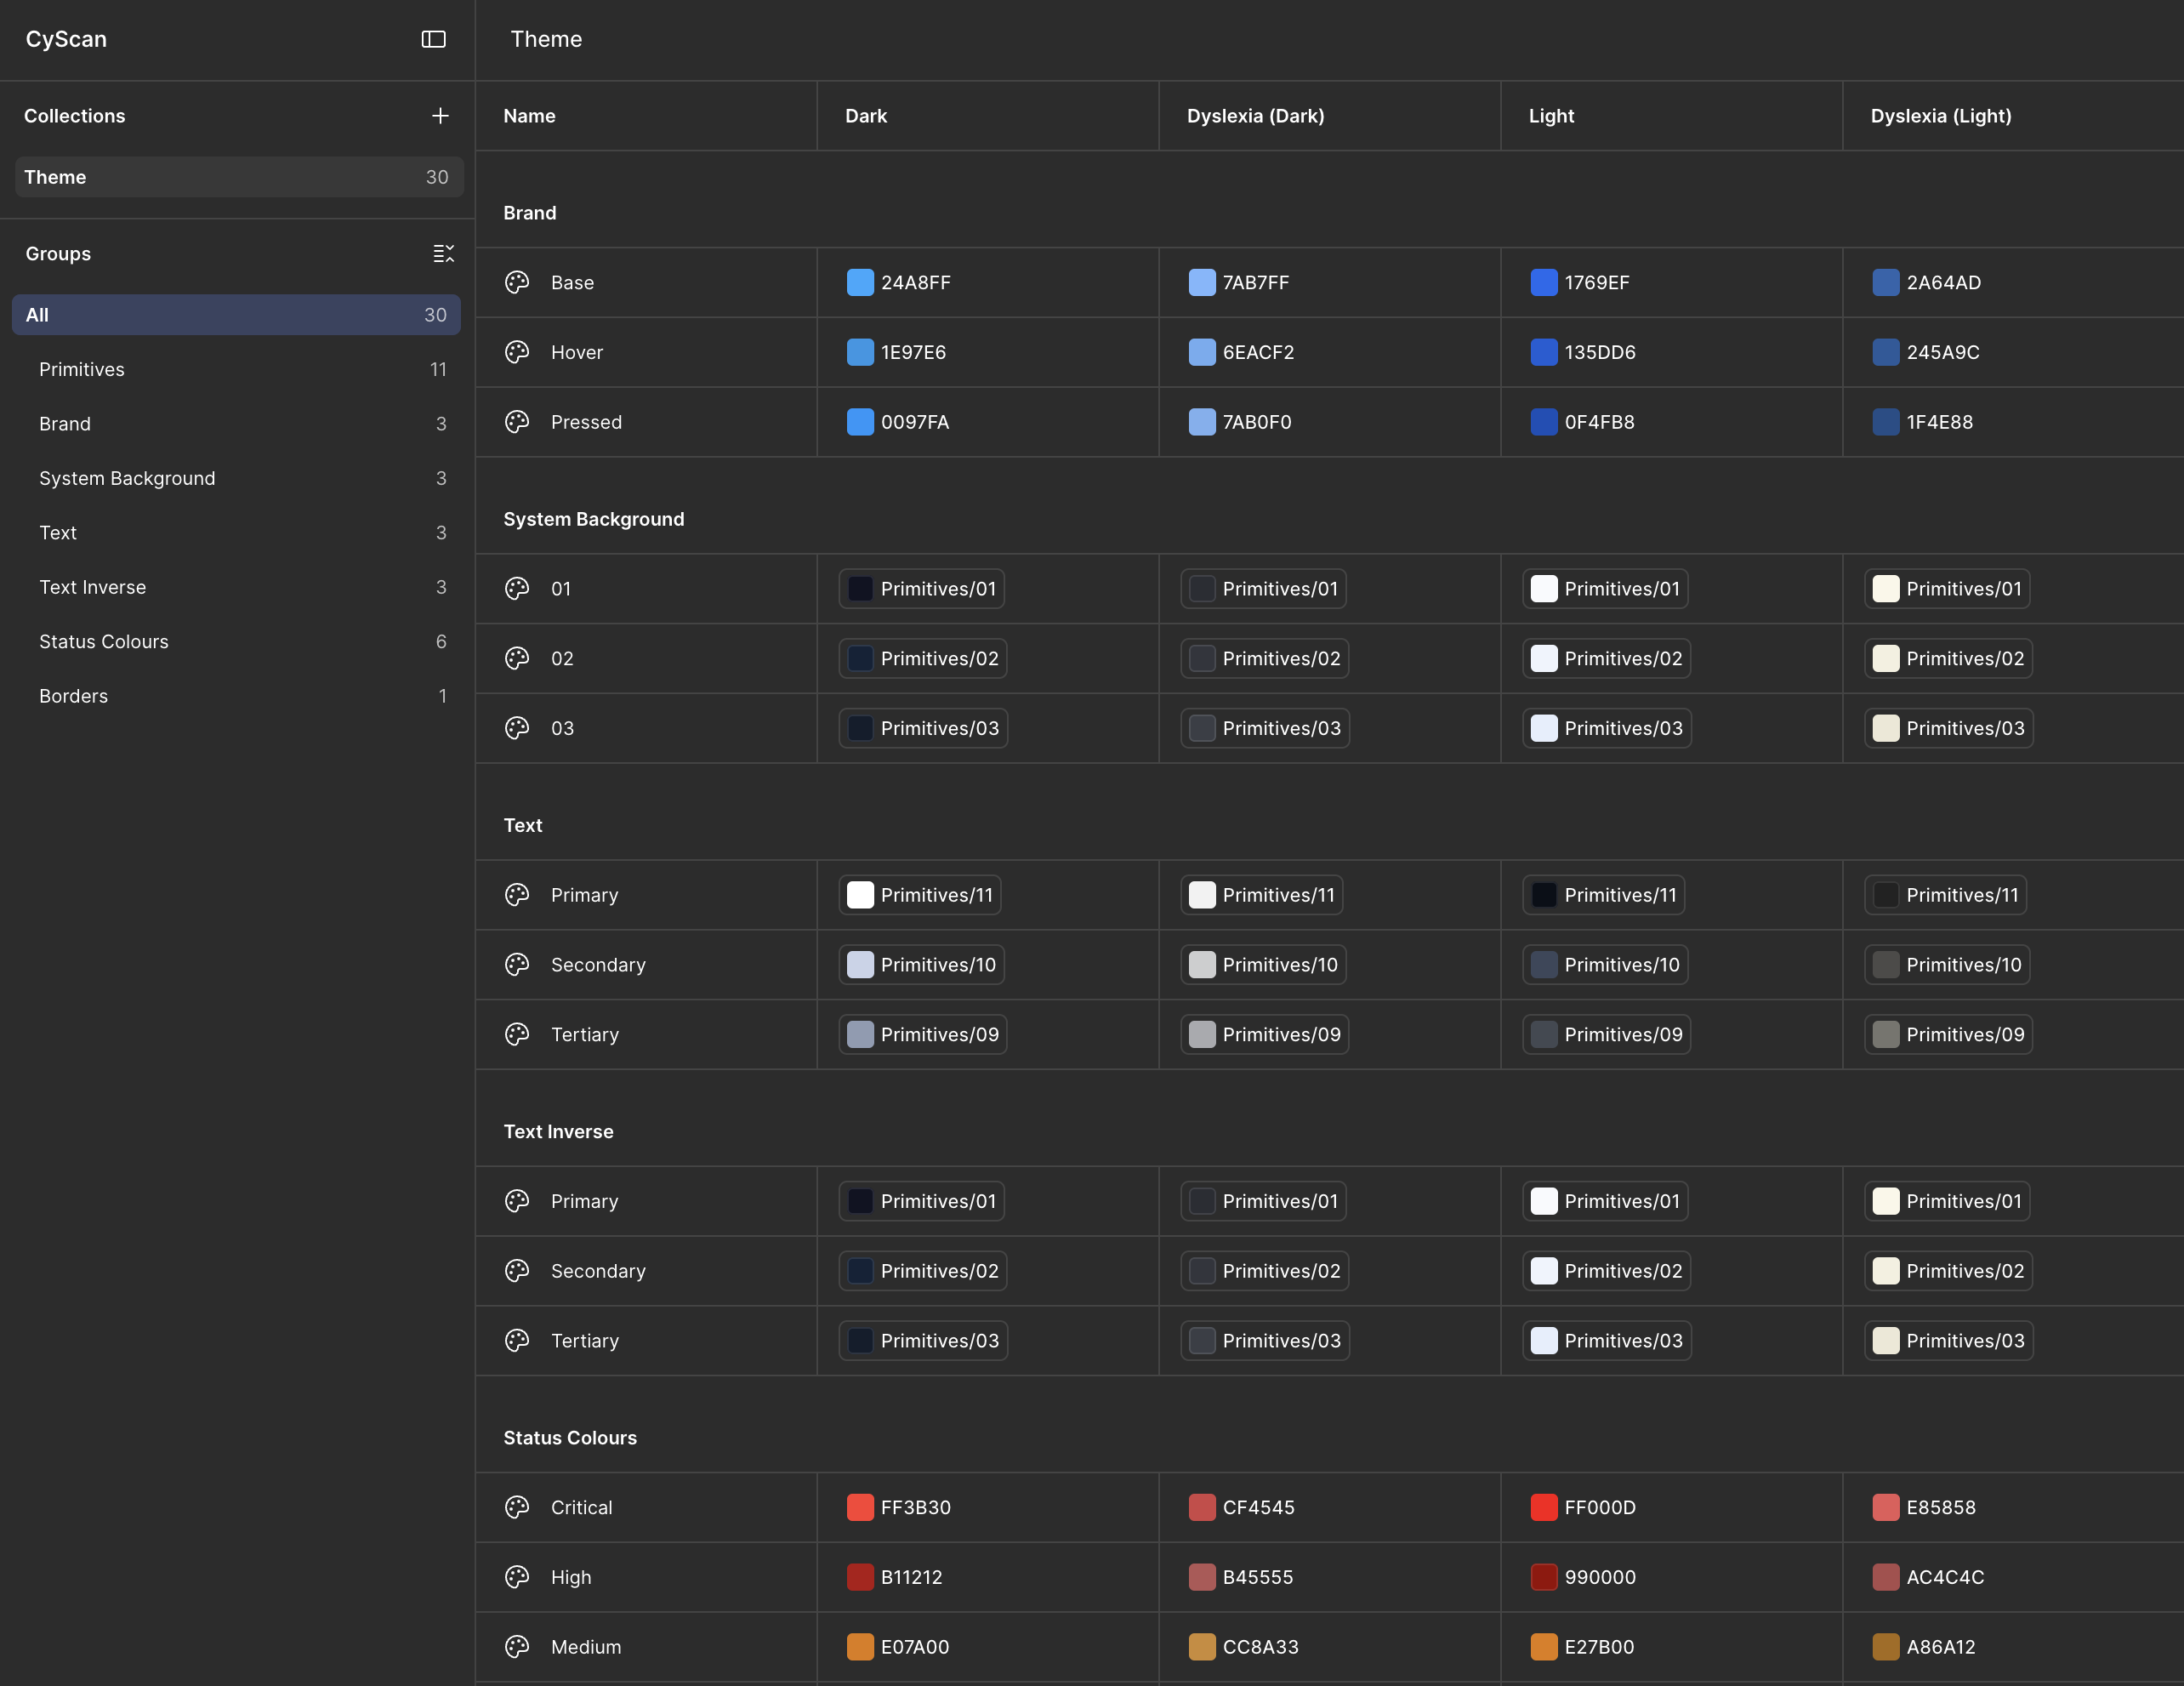Click Primitives/09 alias in Text Tertiary Dyslexia (Light)

pos(1949,1035)
